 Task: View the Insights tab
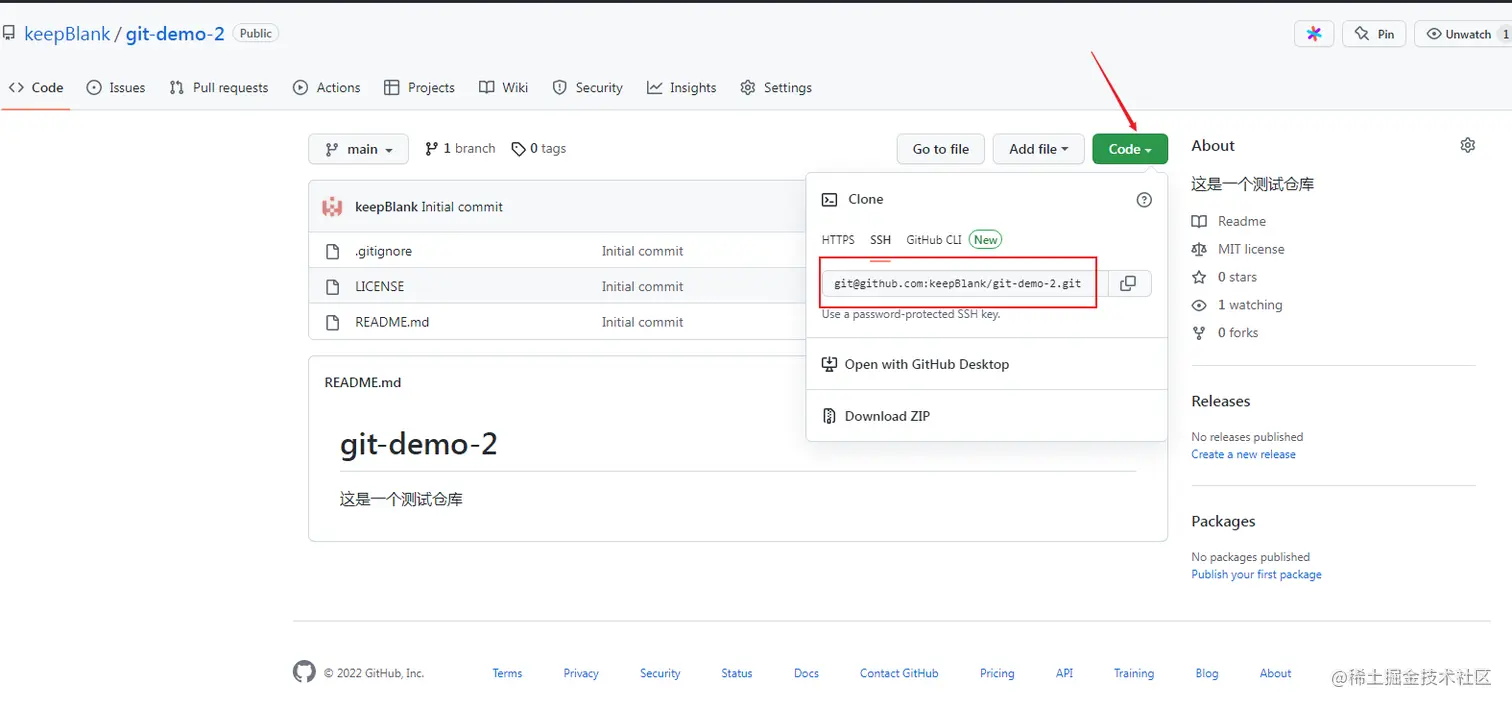pyautogui.click(x=682, y=88)
